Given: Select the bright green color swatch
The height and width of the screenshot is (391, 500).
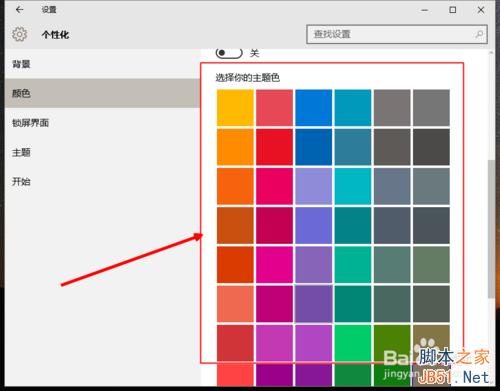Looking at the screenshot, I should (x=353, y=343).
